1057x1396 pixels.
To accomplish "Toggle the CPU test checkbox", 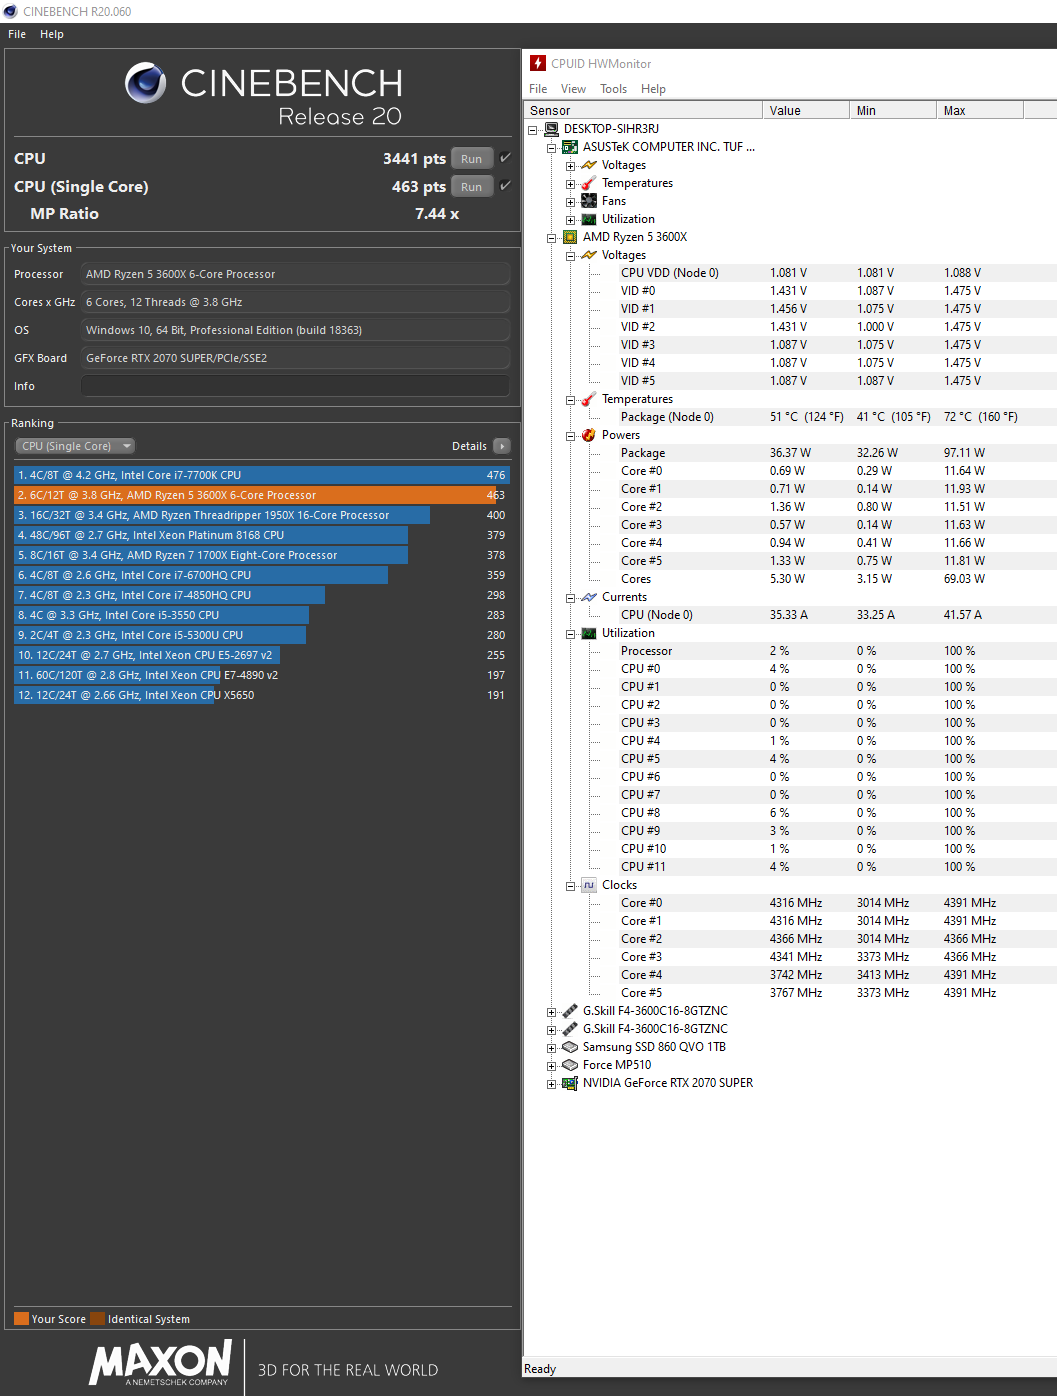I will click(505, 158).
